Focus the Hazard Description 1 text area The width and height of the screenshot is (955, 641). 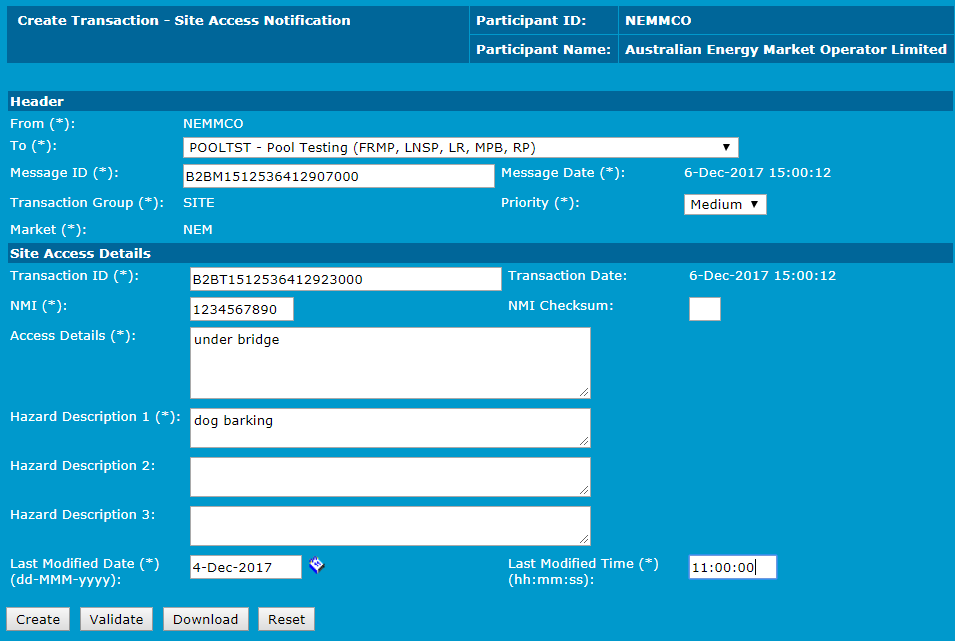[389, 427]
